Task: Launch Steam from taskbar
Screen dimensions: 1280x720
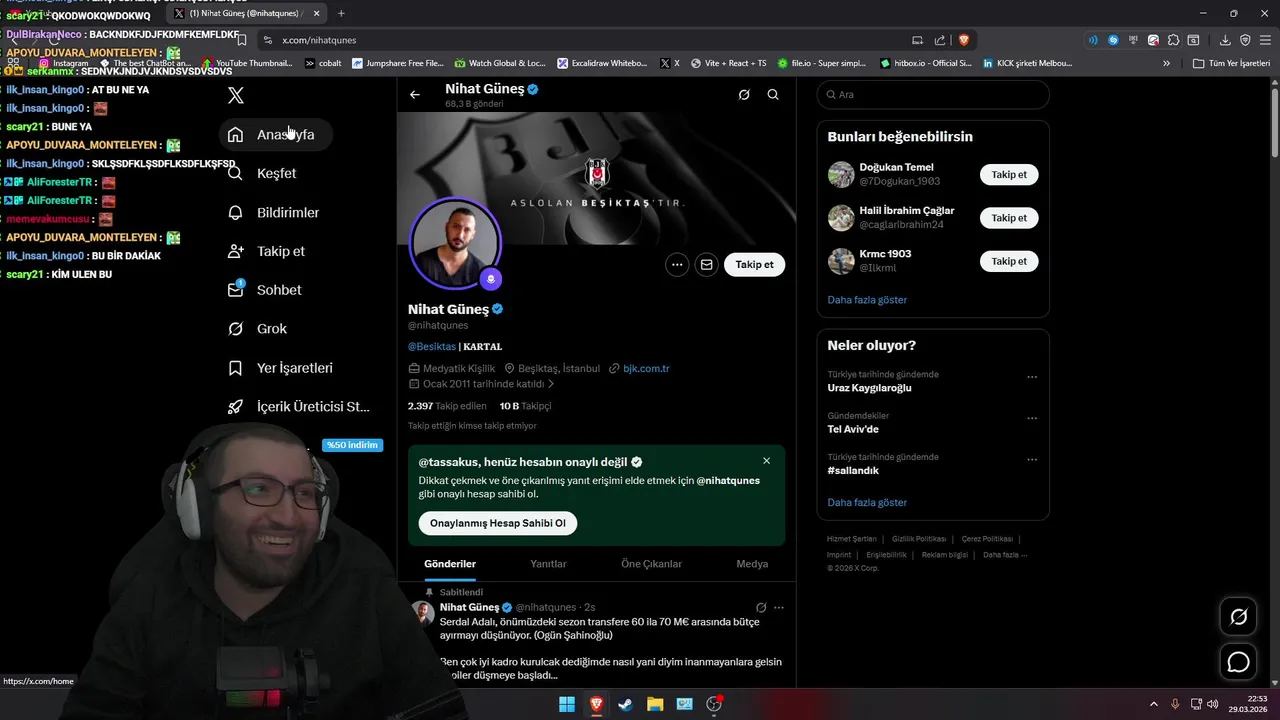Action: [x=625, y=704]
